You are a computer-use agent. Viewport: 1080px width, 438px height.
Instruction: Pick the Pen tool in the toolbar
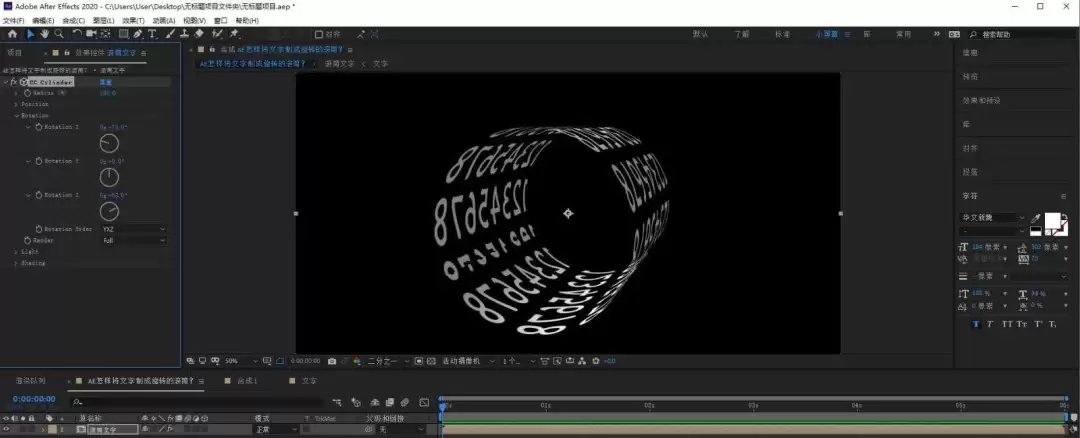tap(138, 34)
